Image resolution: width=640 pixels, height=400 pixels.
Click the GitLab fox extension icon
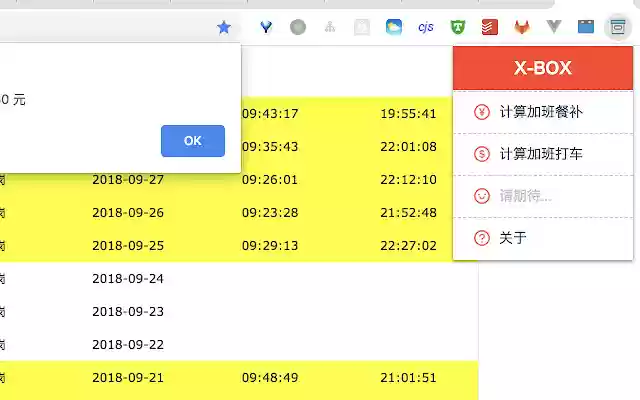[x=522, y=27]
